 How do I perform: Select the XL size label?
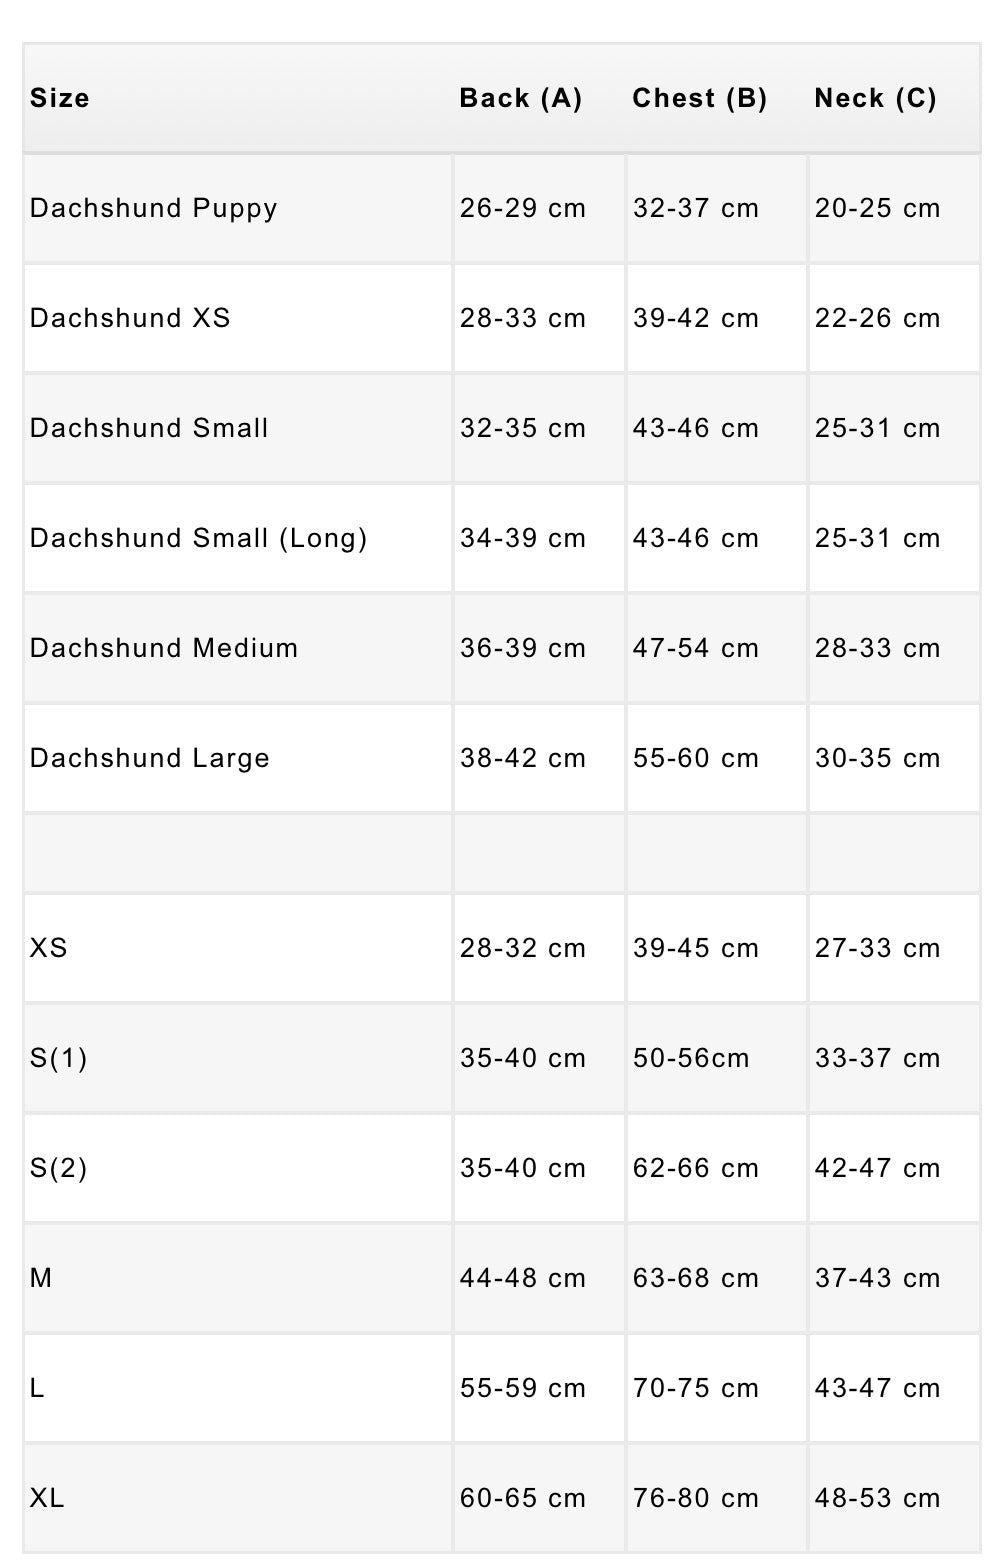[x=47, y=1498]
